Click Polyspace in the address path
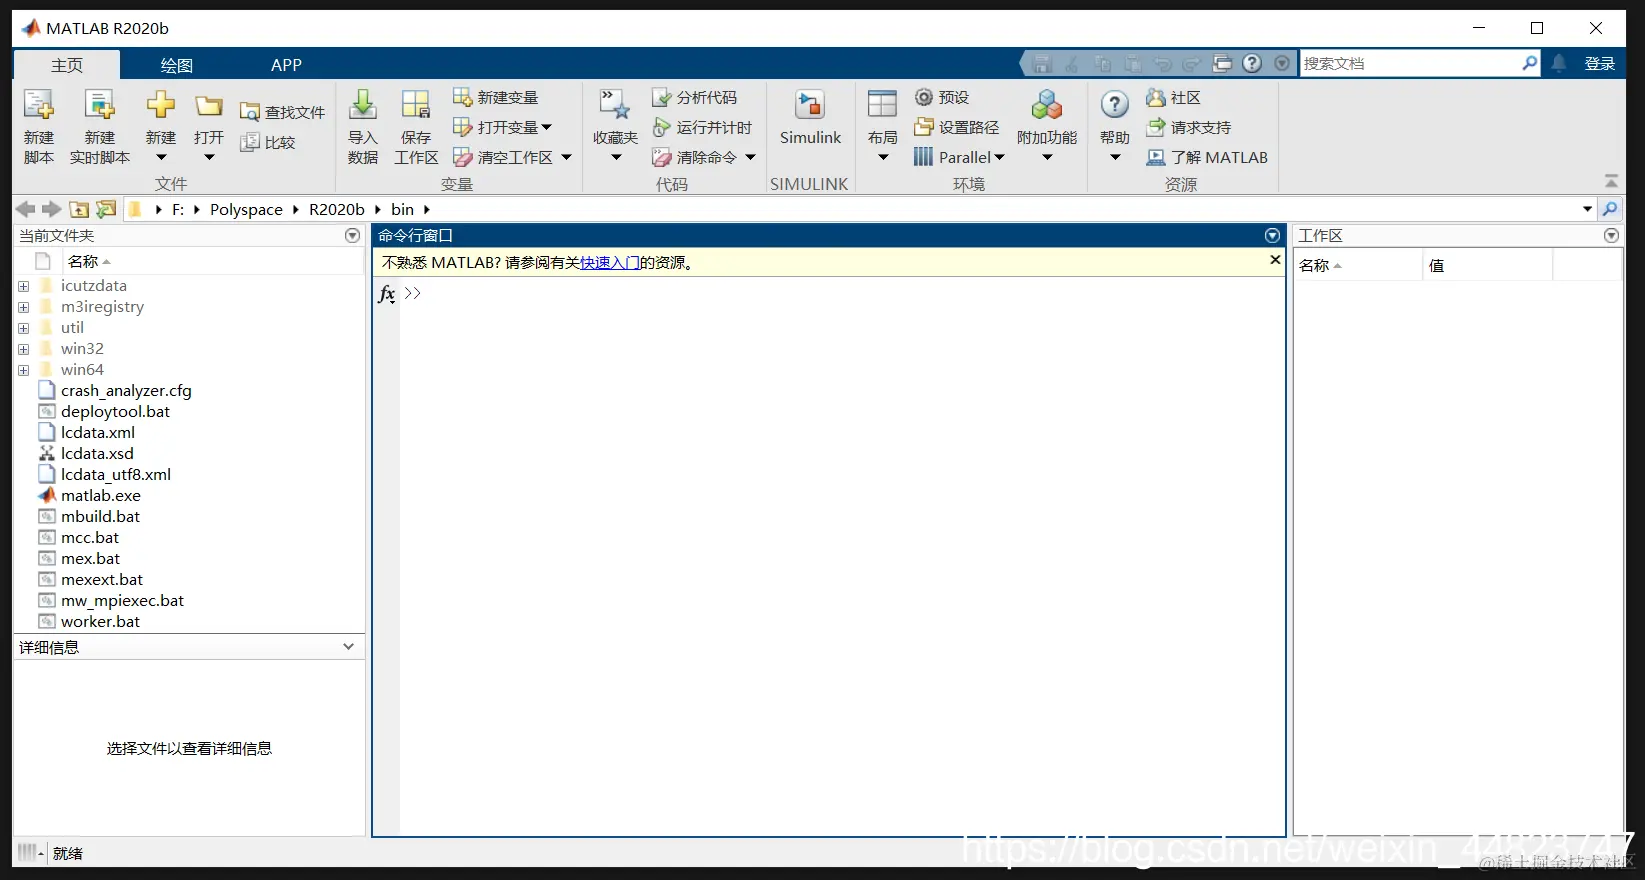The width and height of the screenshot is (1645, 880). (246, 209)
